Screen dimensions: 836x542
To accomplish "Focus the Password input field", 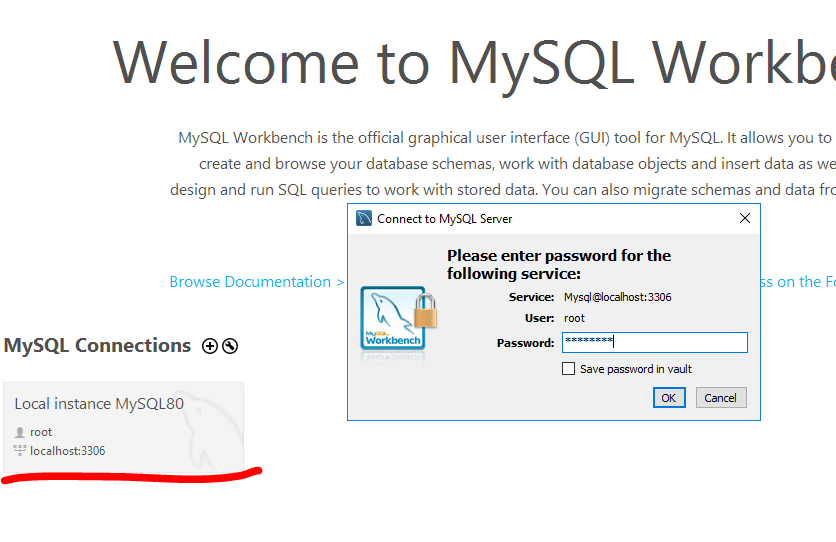I will click(x=654, y=343).
